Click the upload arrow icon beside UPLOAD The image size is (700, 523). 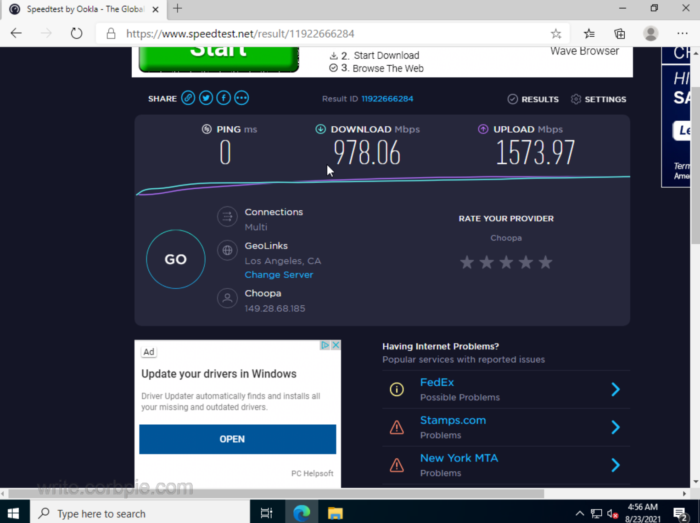[x=483, y=129]
